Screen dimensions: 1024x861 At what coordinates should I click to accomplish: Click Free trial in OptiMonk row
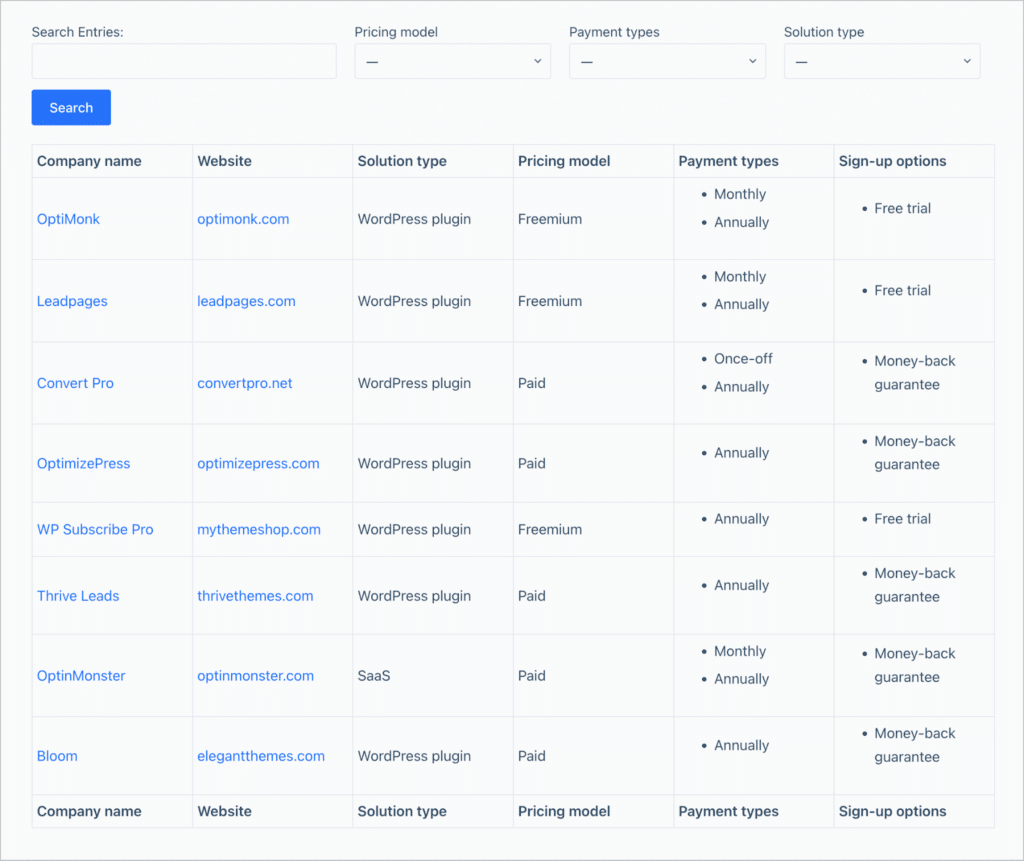coord(903,208)
